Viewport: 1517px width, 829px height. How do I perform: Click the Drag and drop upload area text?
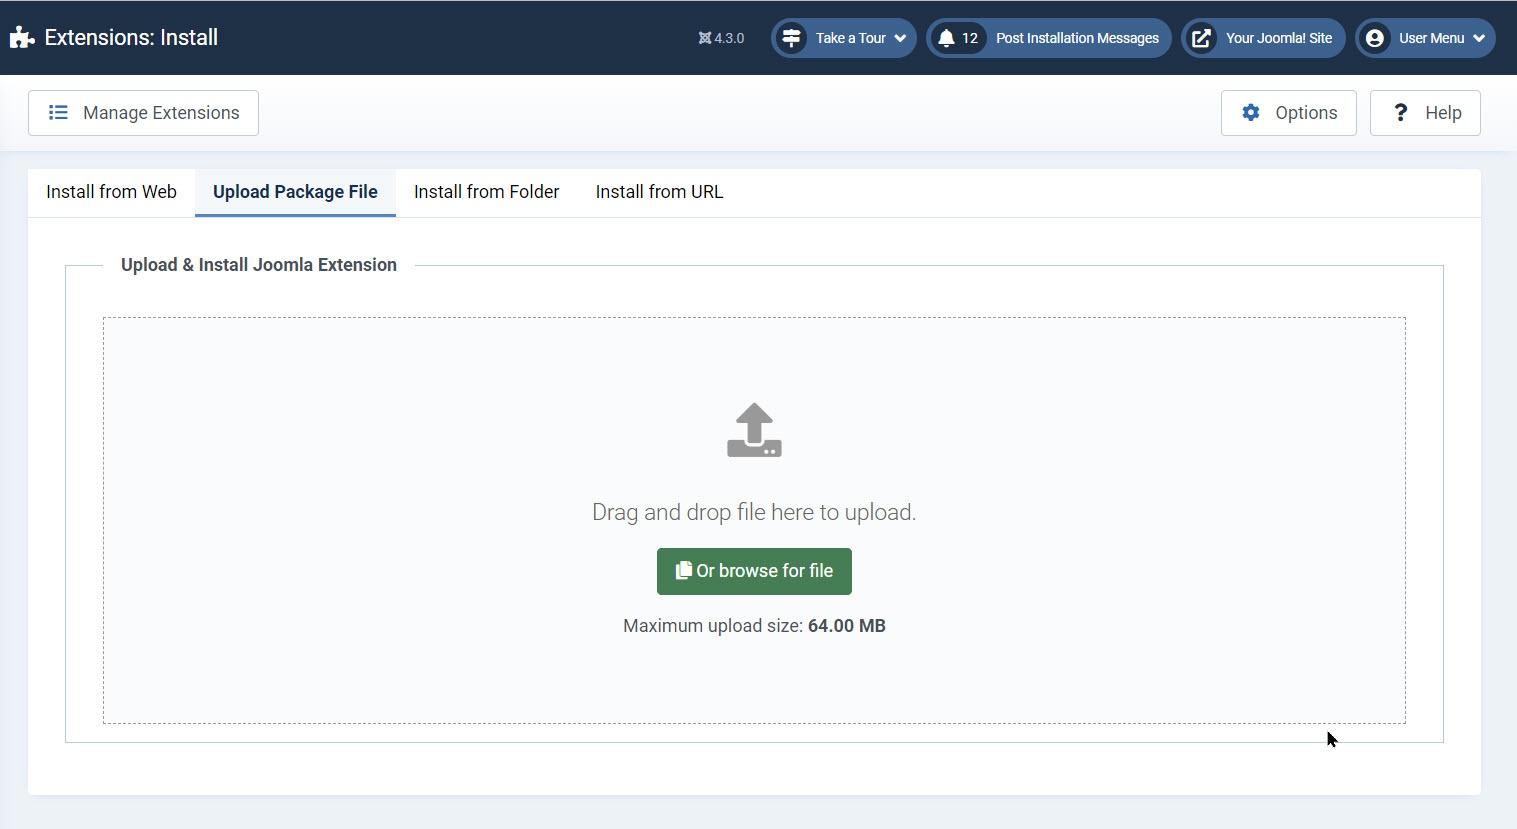754,512
